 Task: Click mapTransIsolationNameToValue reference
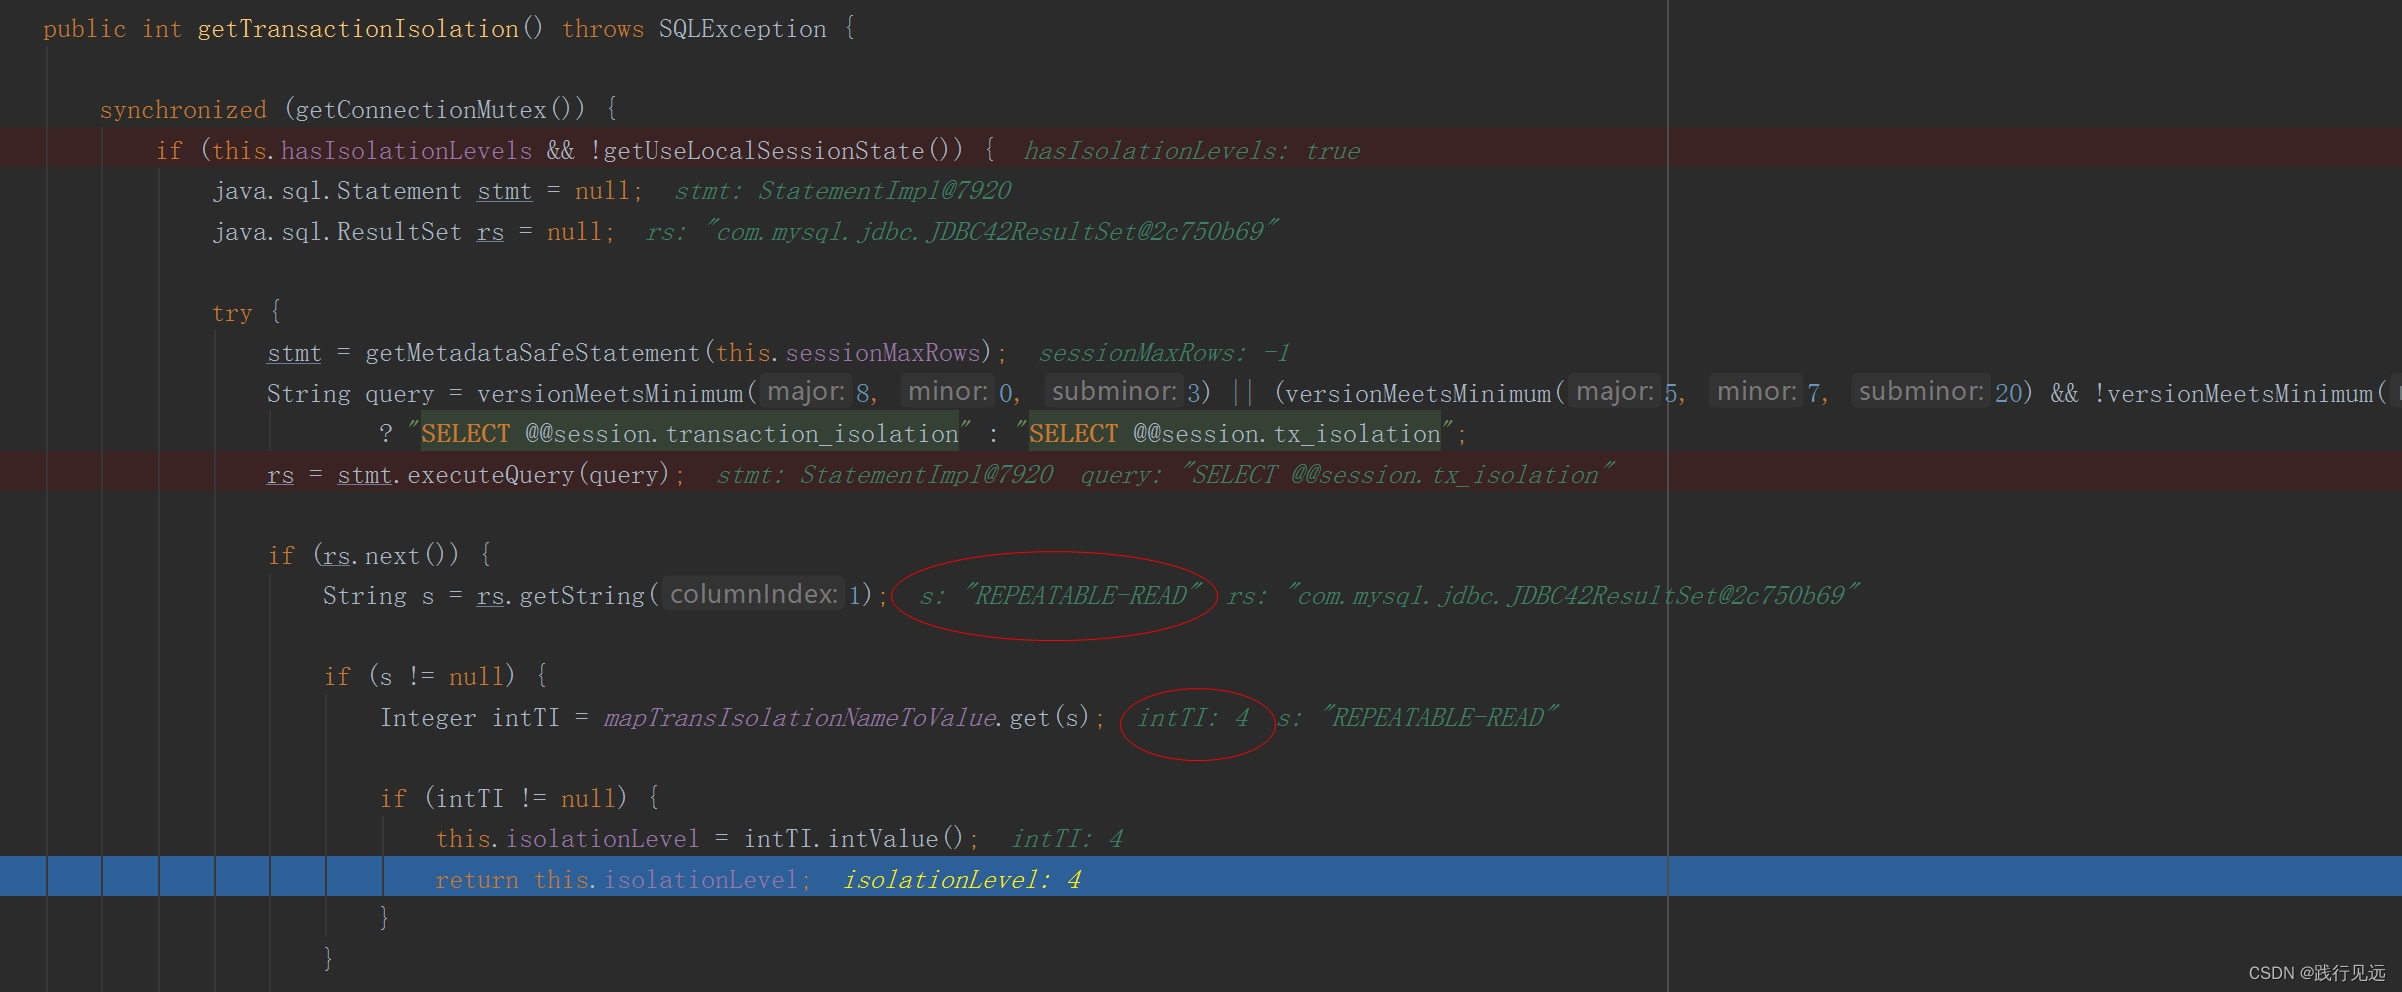(800, 717)
